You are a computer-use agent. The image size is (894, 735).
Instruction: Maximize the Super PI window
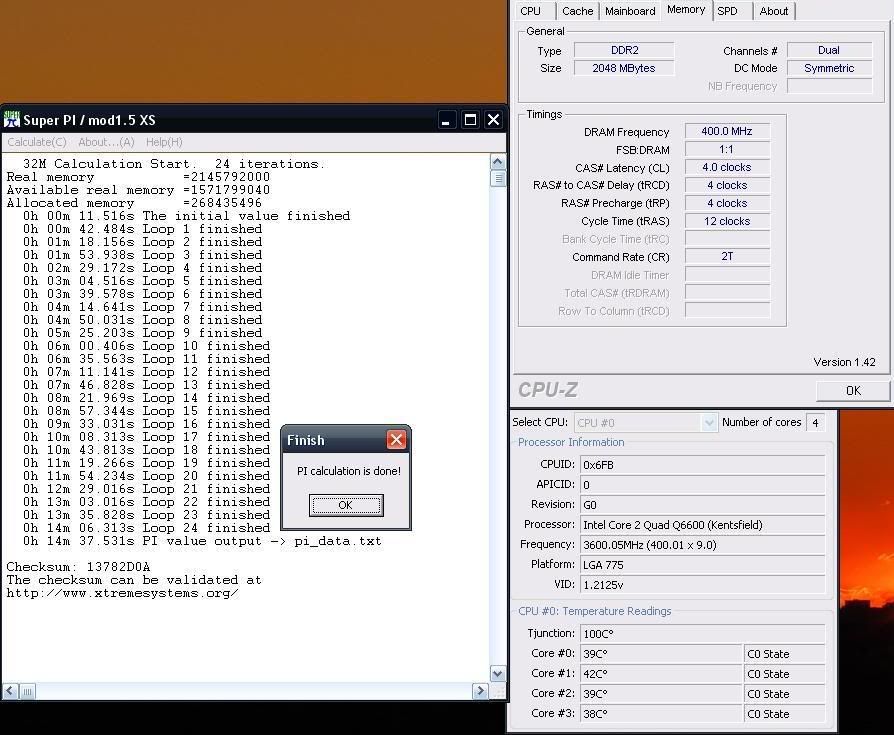coord(470,120)
